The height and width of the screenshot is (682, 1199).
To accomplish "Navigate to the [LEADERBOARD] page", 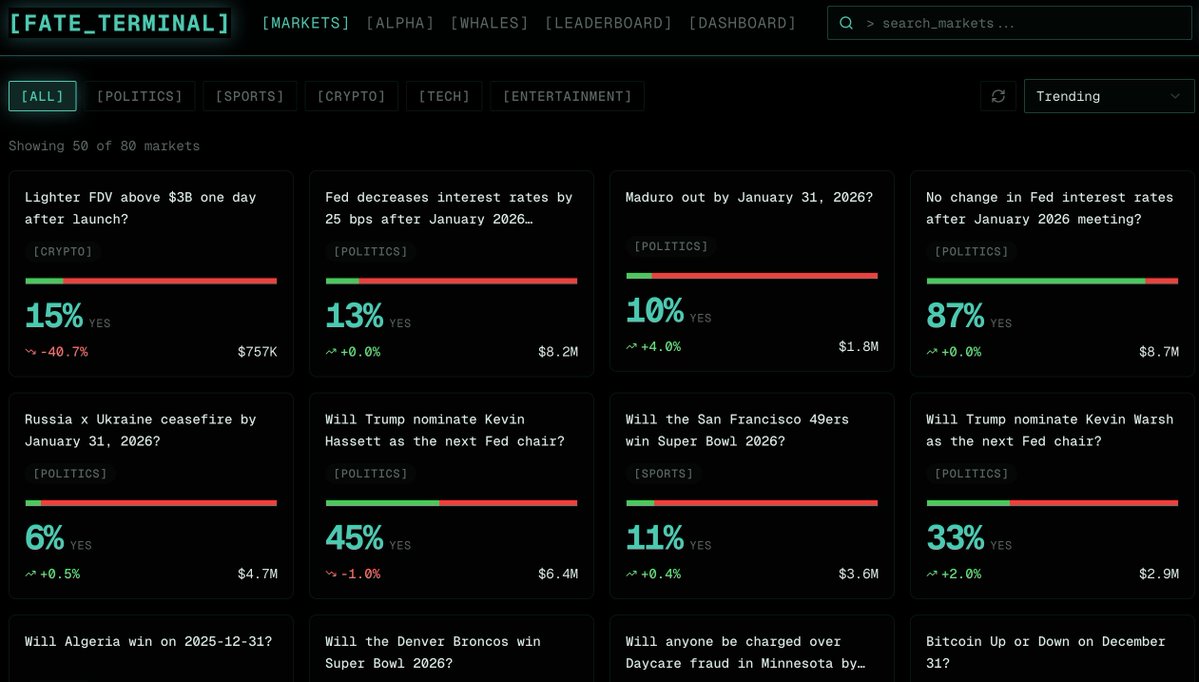I will click(608, 22).
